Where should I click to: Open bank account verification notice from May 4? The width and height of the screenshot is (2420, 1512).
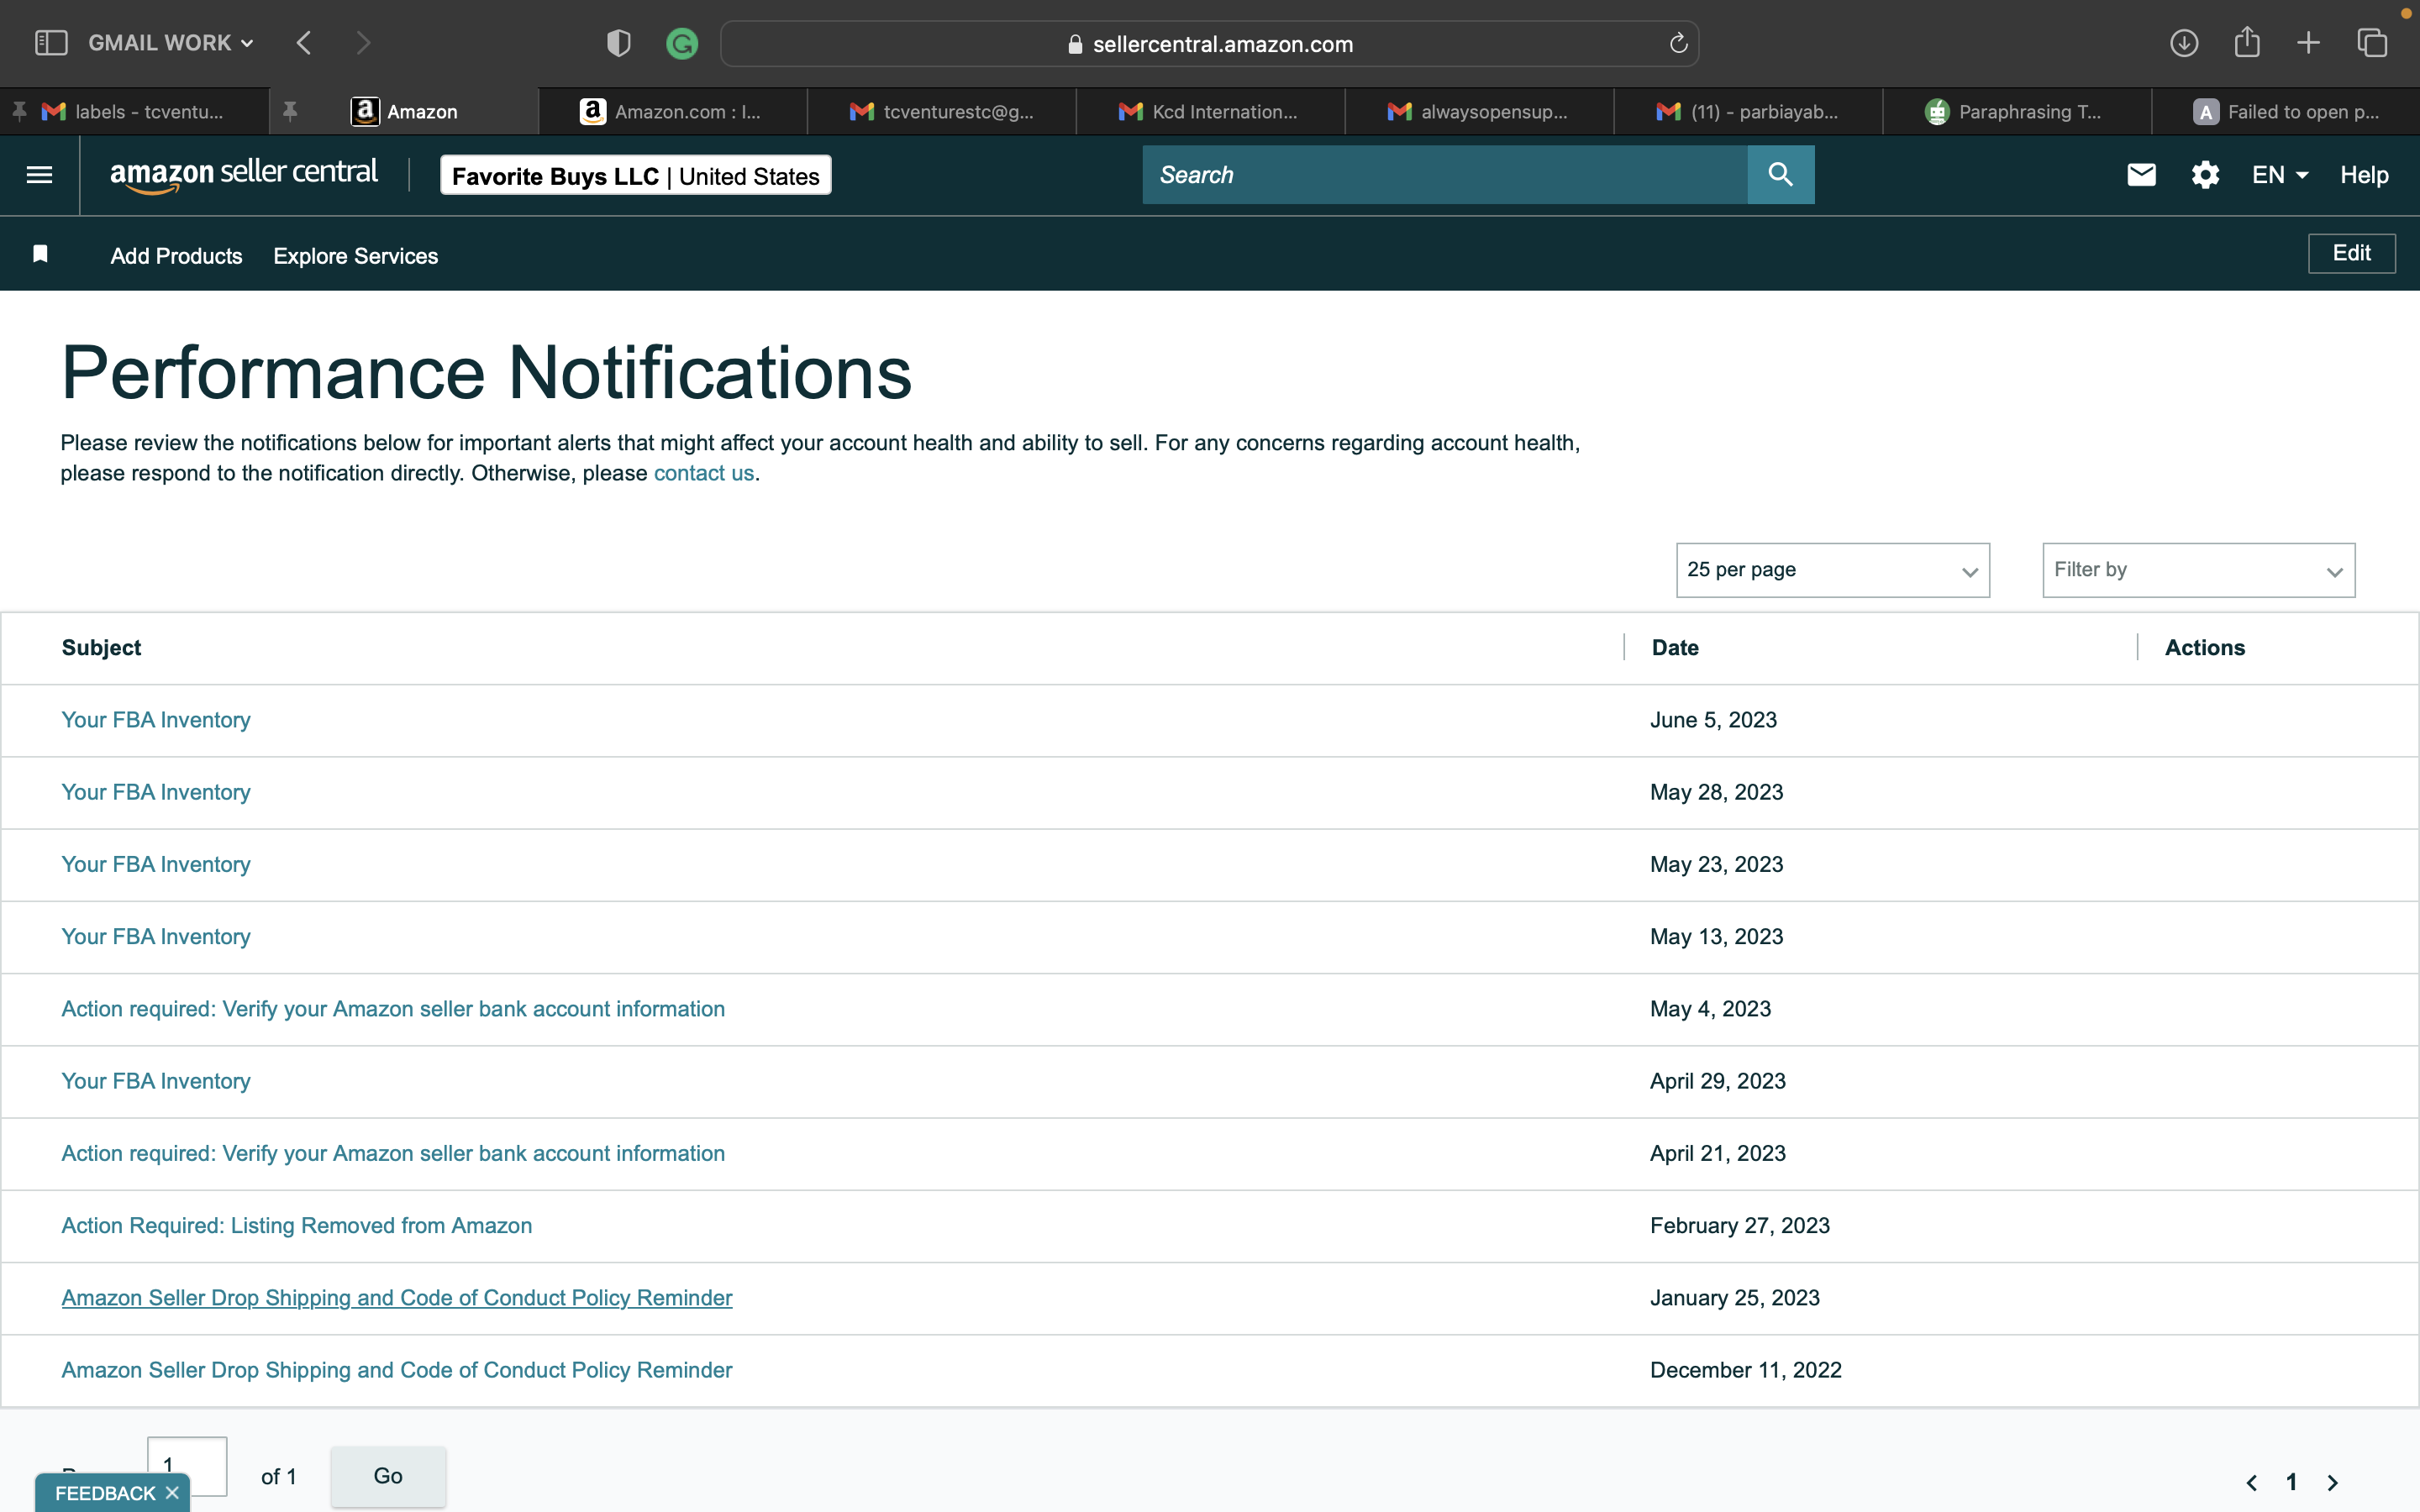click(393, 1009)
